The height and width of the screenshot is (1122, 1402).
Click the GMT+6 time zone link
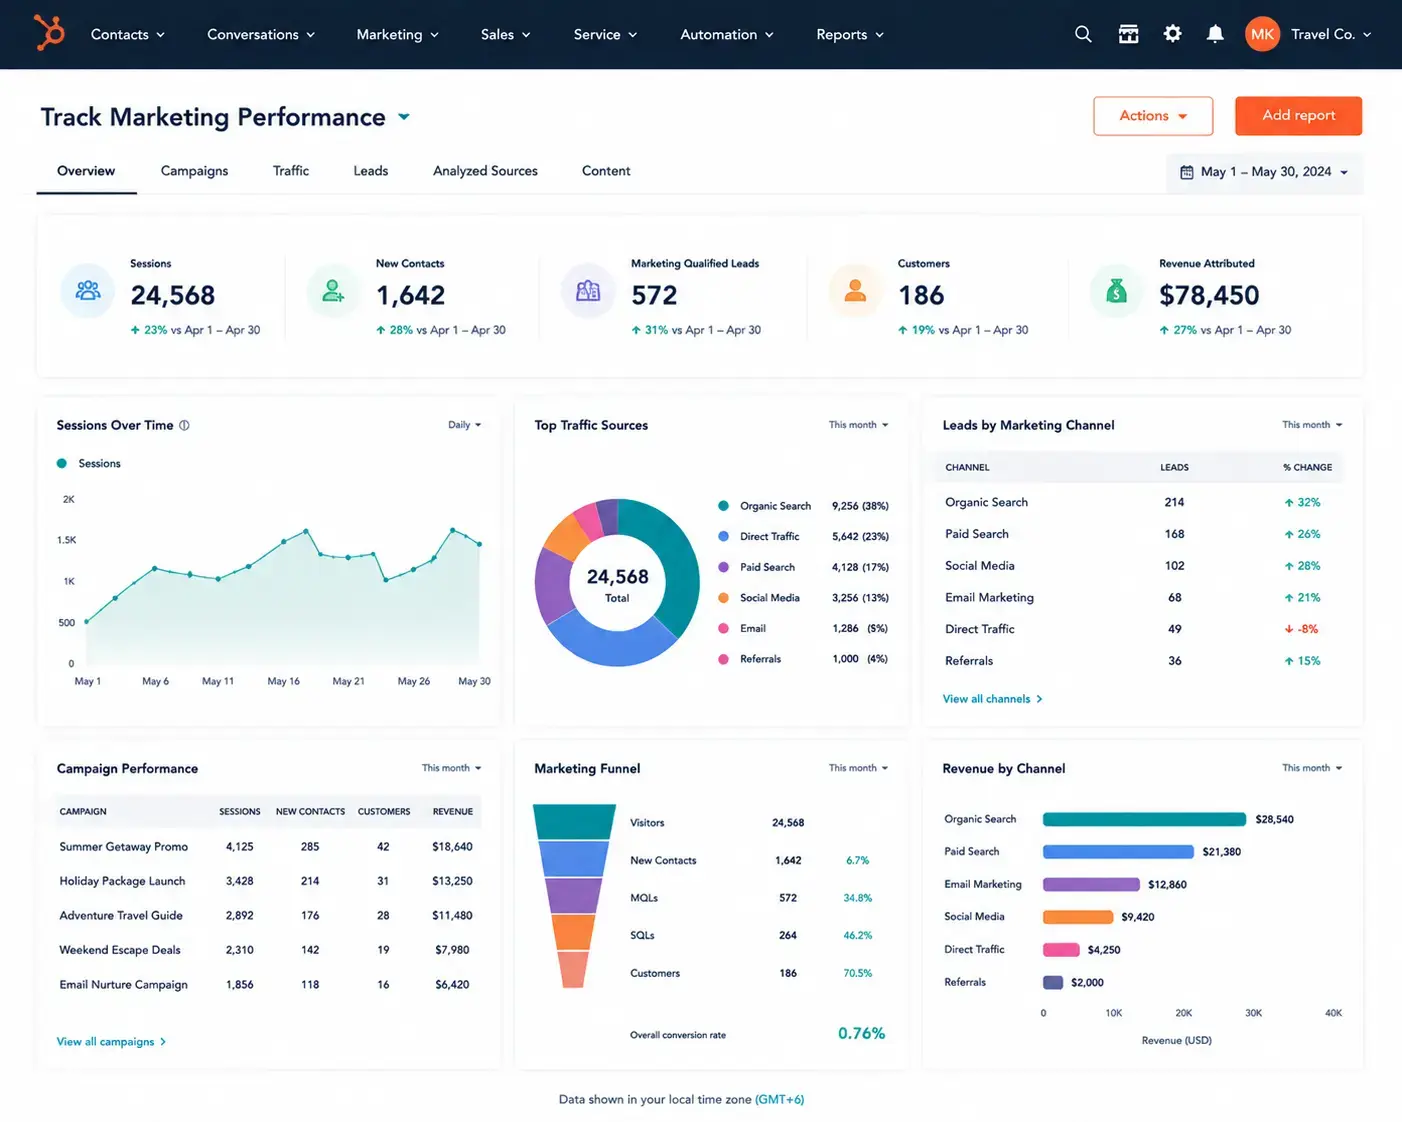tap(779, 1099)
